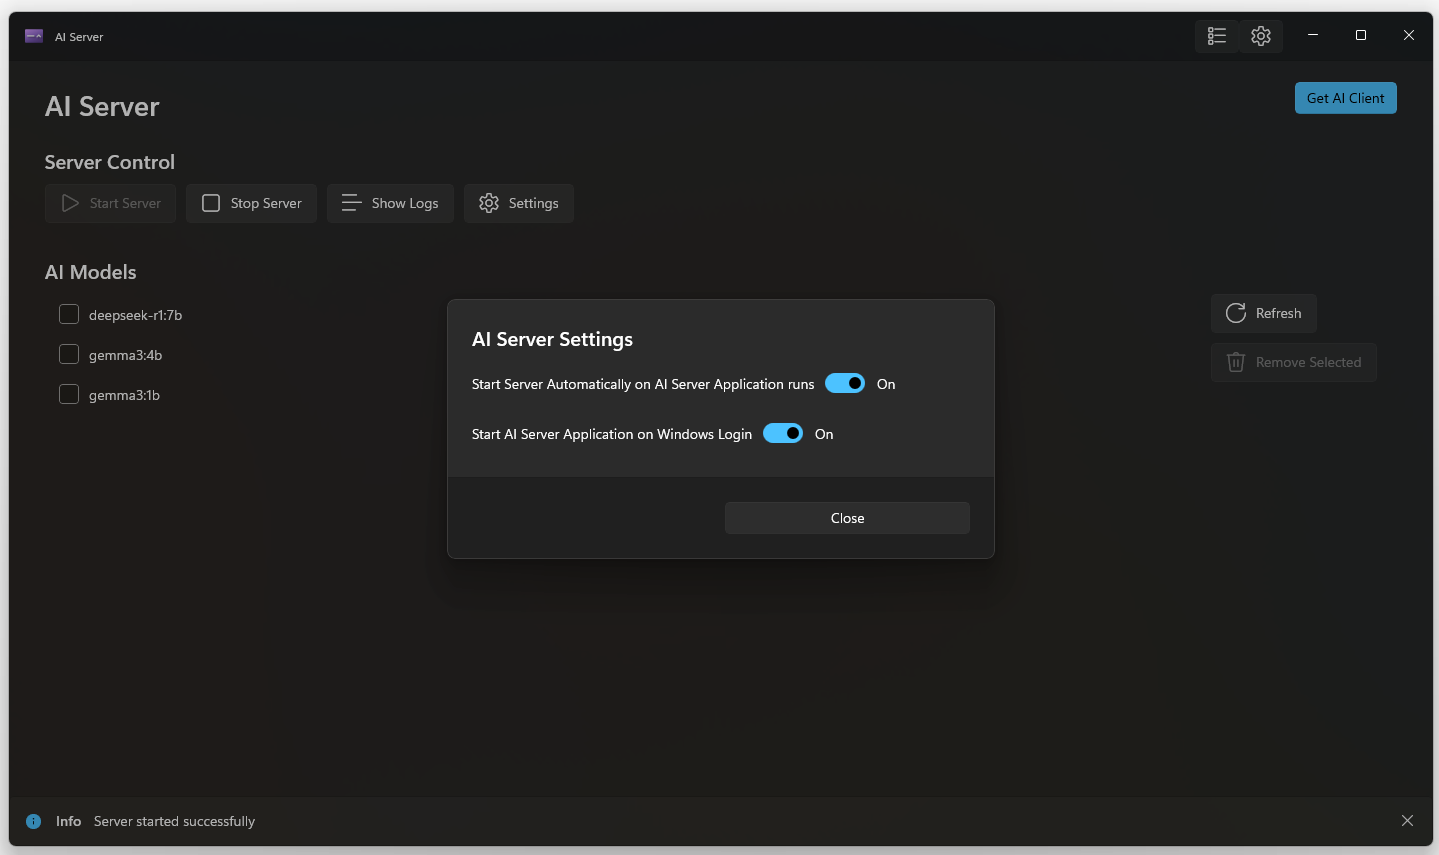Click the 'Server started successfully' message
The image size is (1439, 855).
pyautogui.click(x=174, y=821)
